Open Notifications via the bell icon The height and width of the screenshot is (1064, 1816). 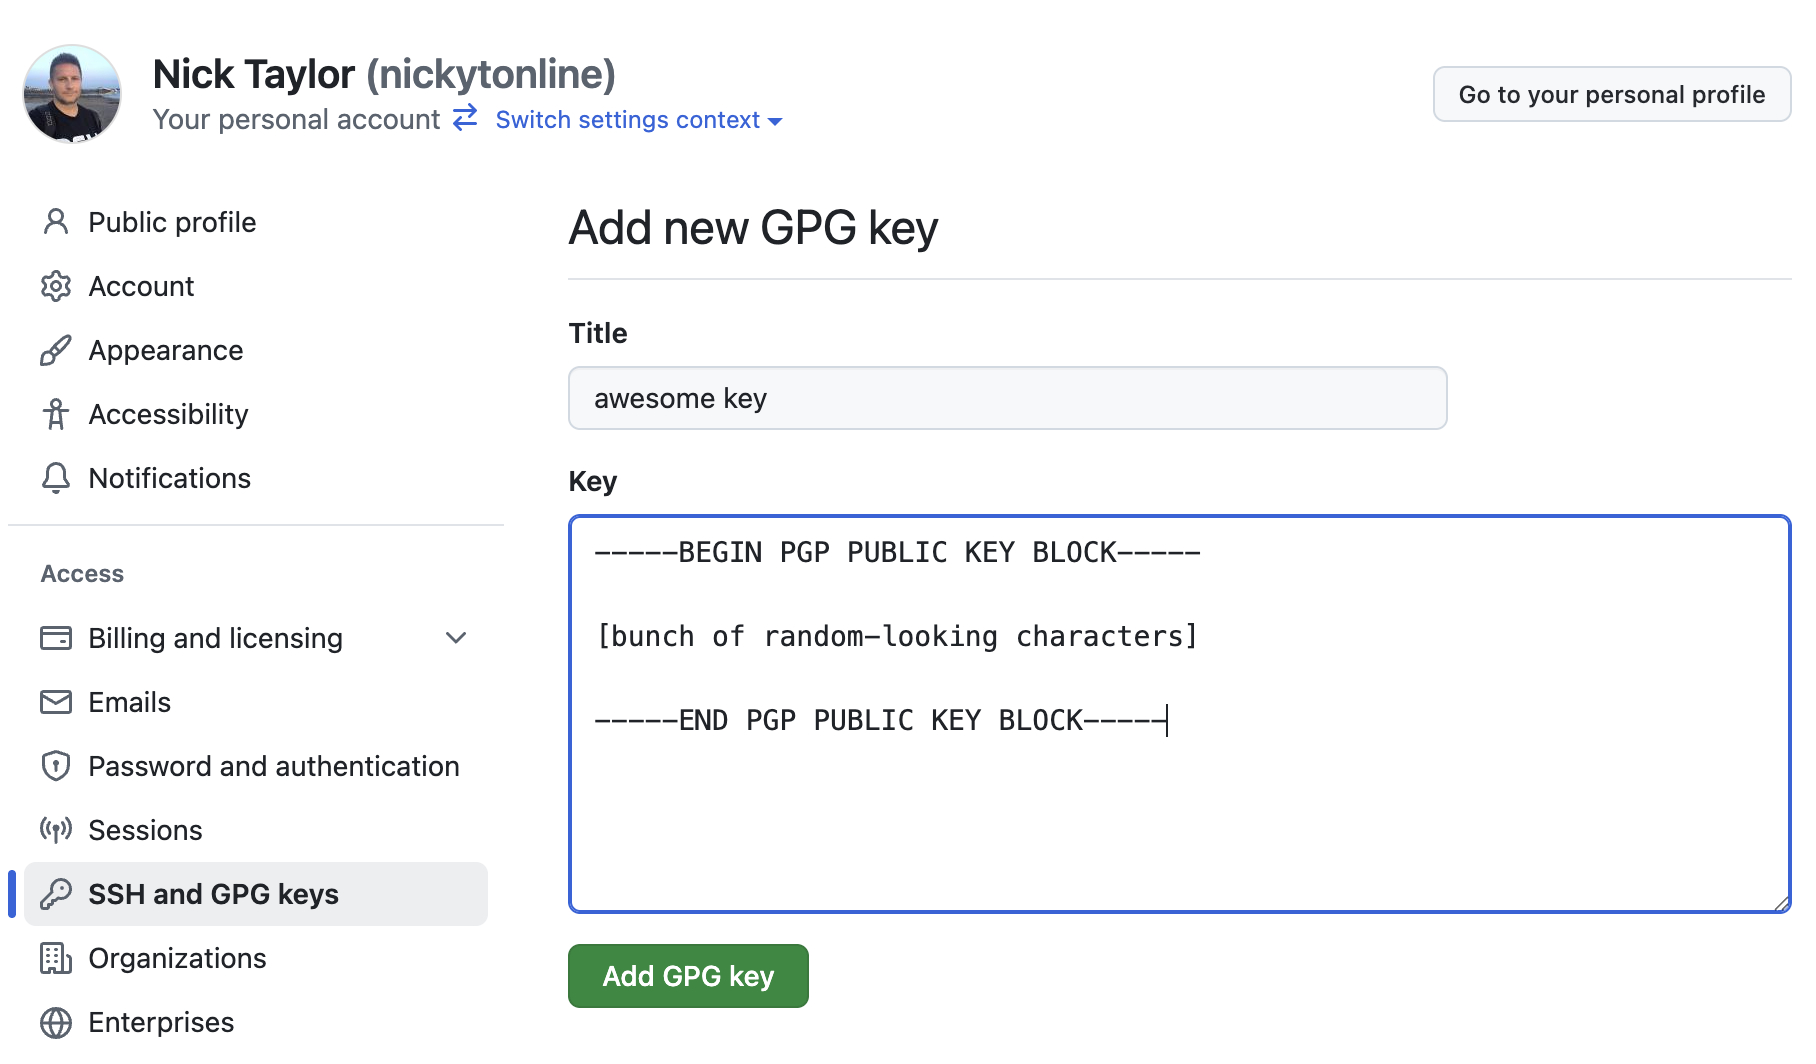click(x=56, y=478)
